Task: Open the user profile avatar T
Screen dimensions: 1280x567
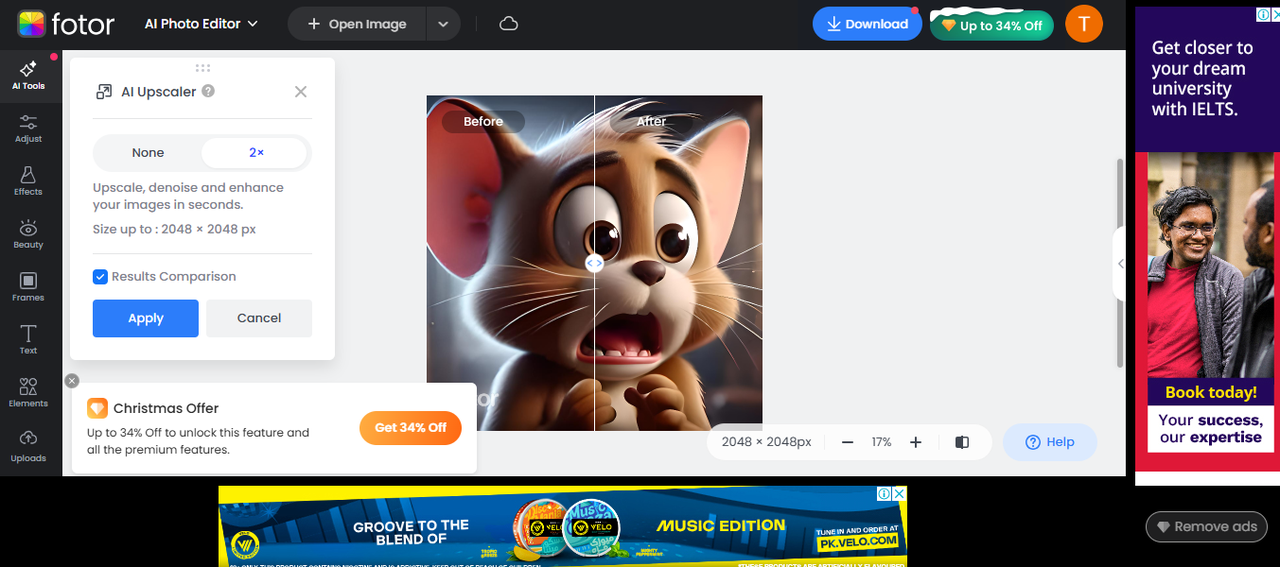Action: [x=1084, y=24]
